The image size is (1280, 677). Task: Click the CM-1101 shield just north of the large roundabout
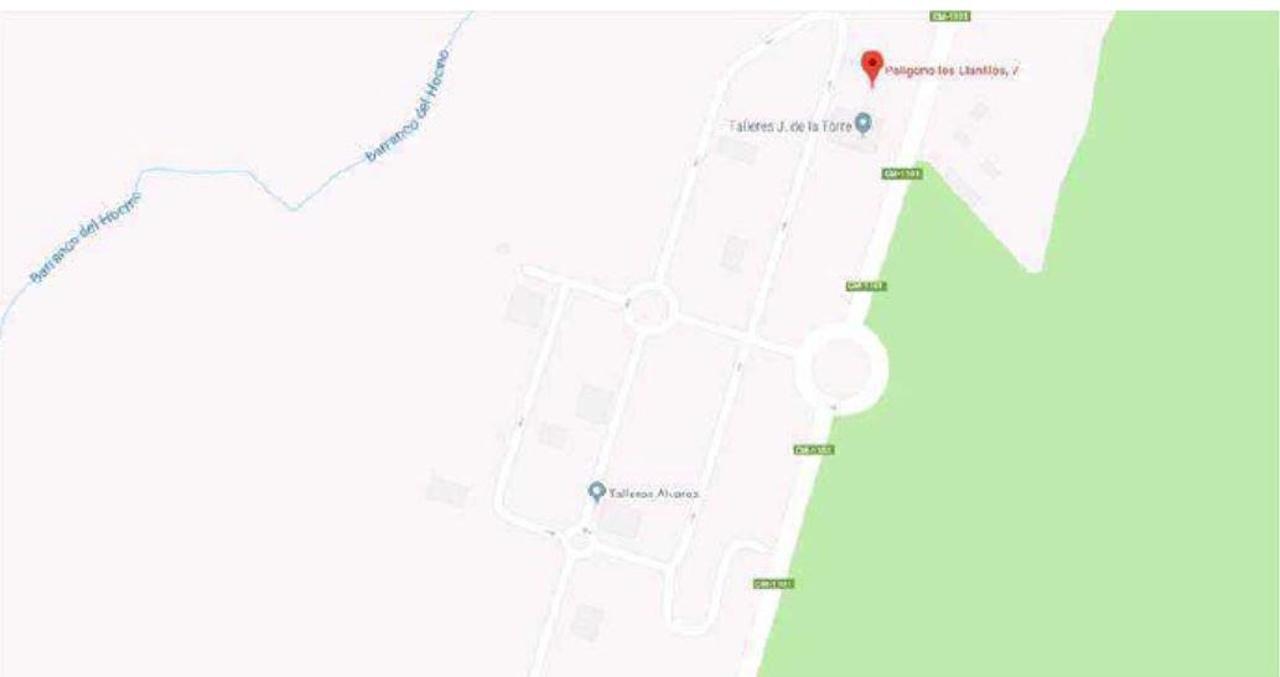coord(867,286)
